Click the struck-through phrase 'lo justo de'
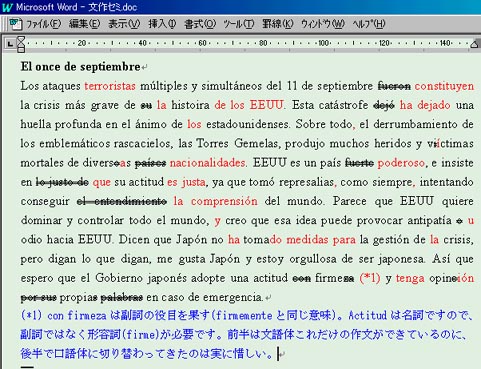 click(x=62, y=182)
